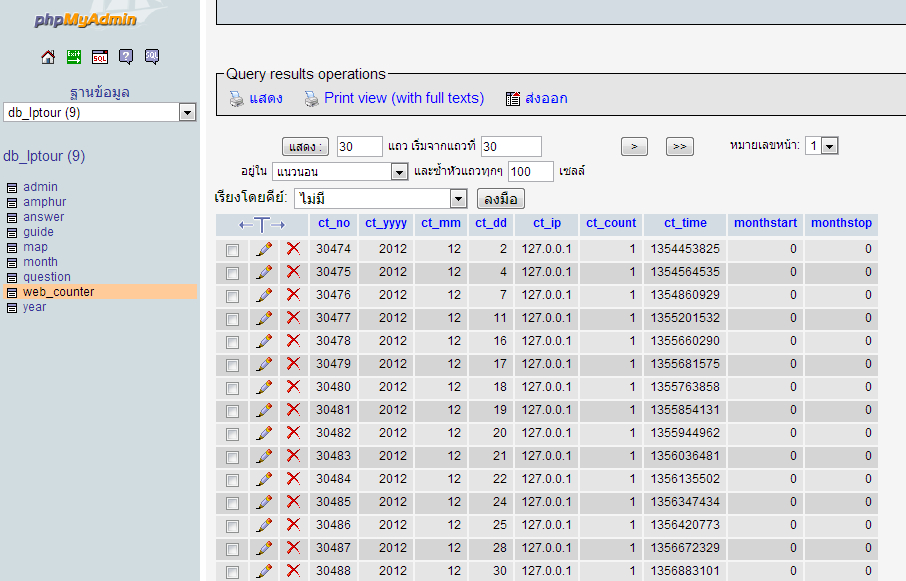Jump to last page with >> button
This screenshot has height=581, width=906.
tap(680, 147)
